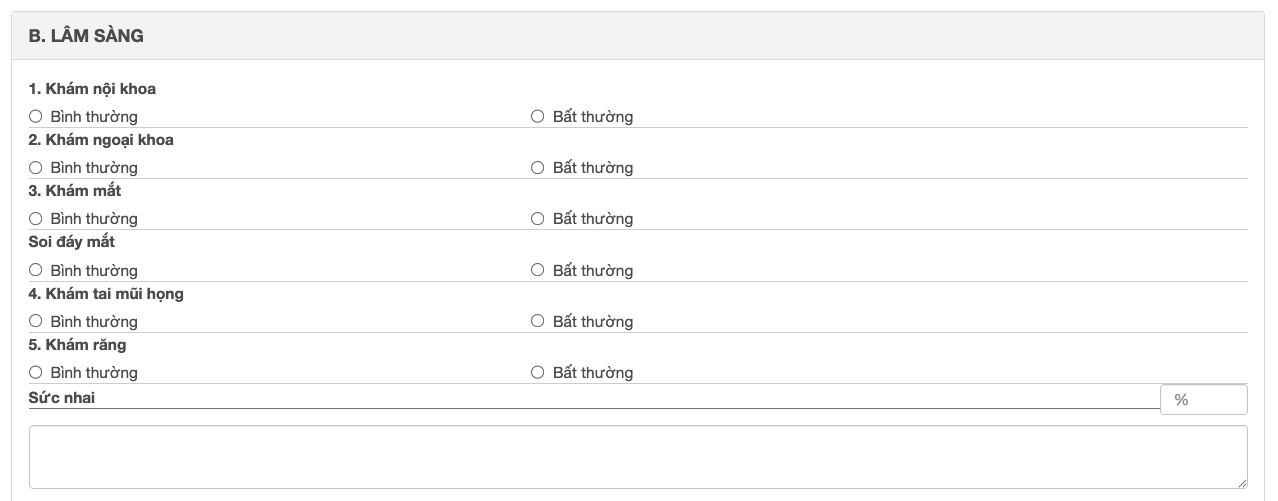Select Bình thường for Khám nội khoa
The width and height of the screenshot is (1278, 501).
pos(36,117)
